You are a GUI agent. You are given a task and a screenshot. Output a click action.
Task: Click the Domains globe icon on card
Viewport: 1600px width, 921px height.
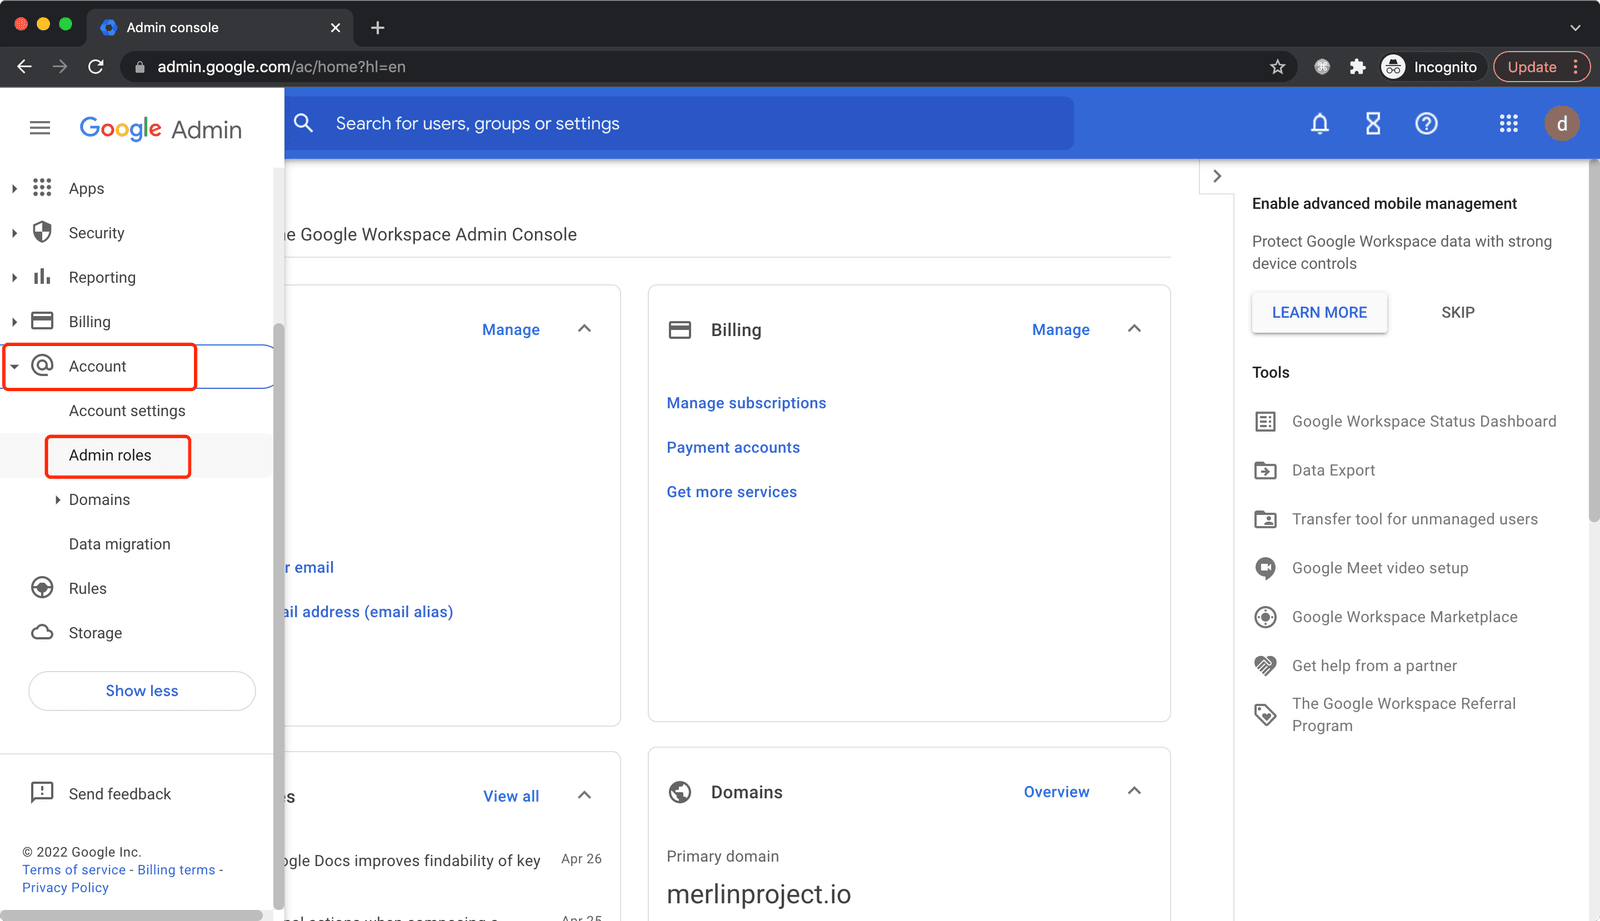click(x=680, y=792)
